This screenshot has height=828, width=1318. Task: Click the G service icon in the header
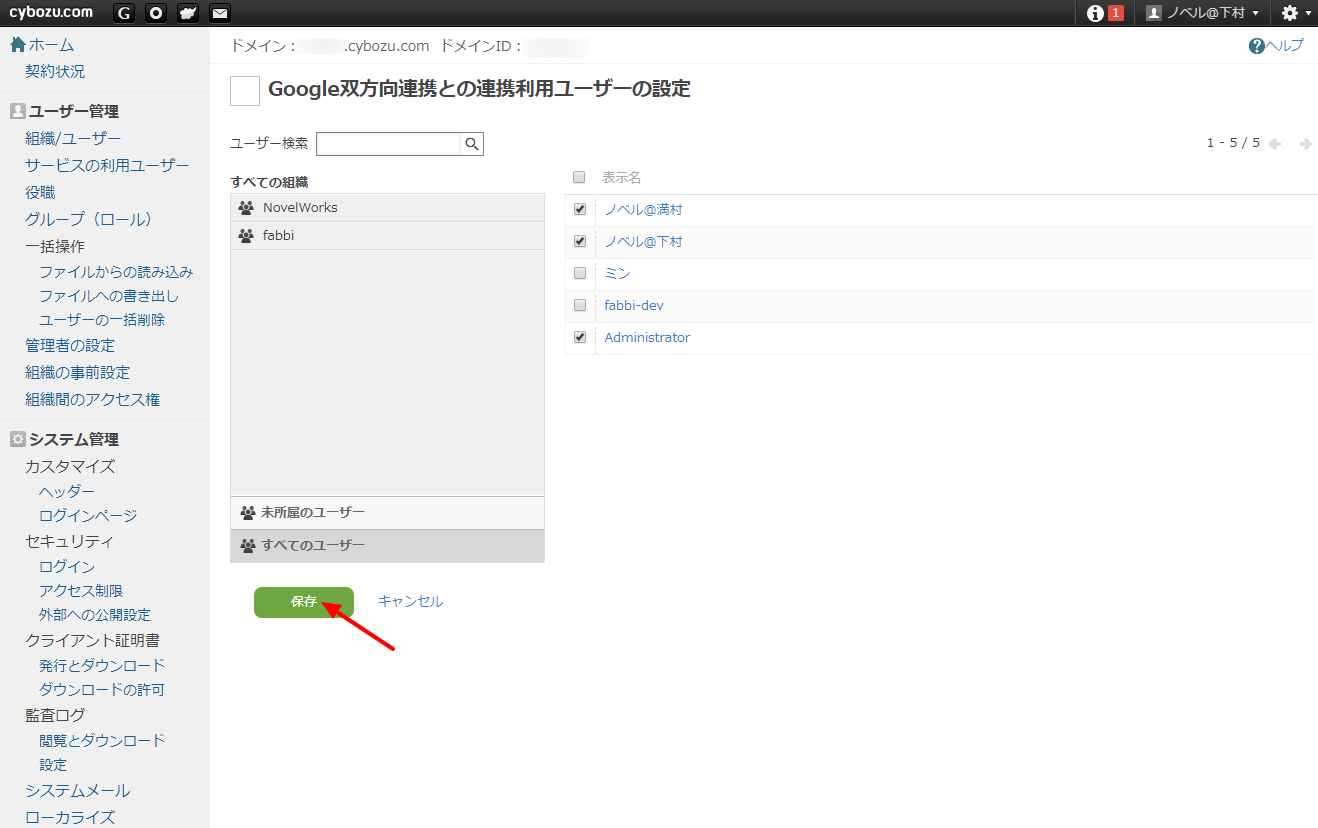[x=124, y=13]
